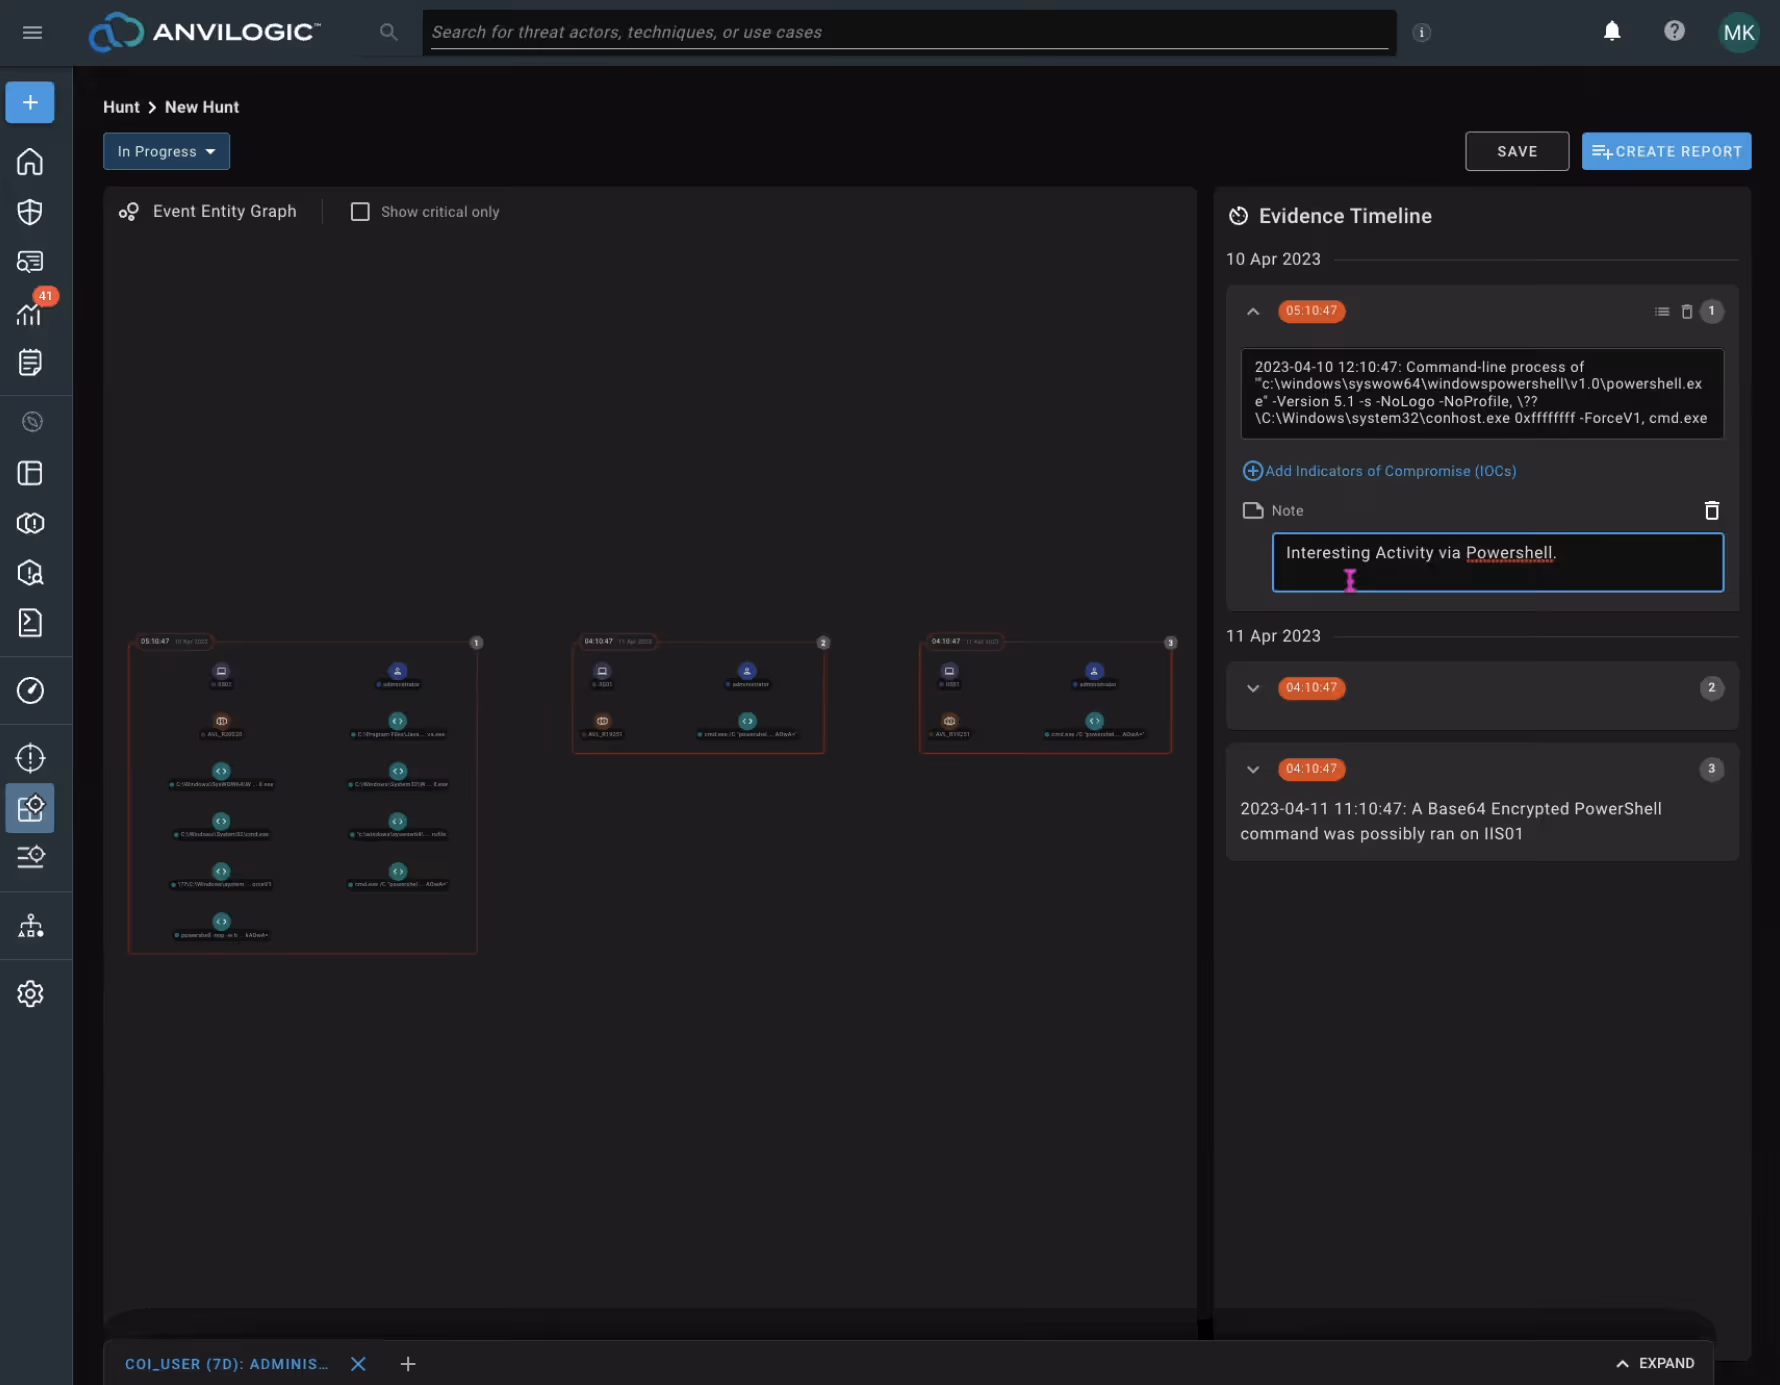Open the message list sidebar icon
1780x1385 pixels.
coord(30,261)
